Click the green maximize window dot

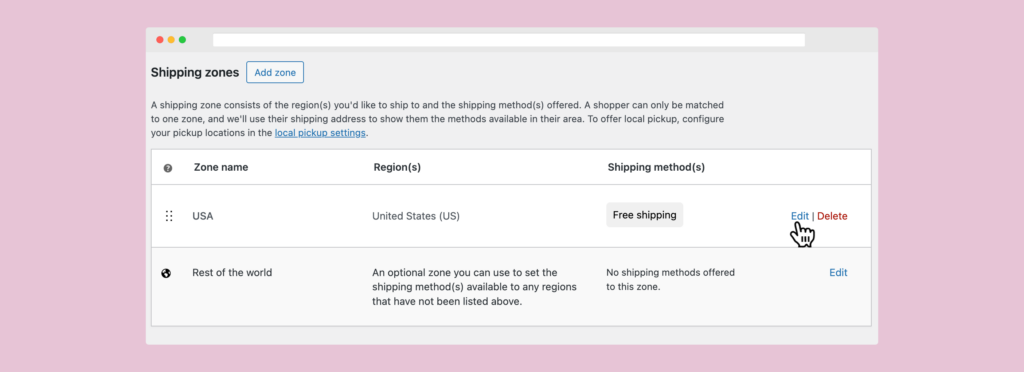pos(182,40)
